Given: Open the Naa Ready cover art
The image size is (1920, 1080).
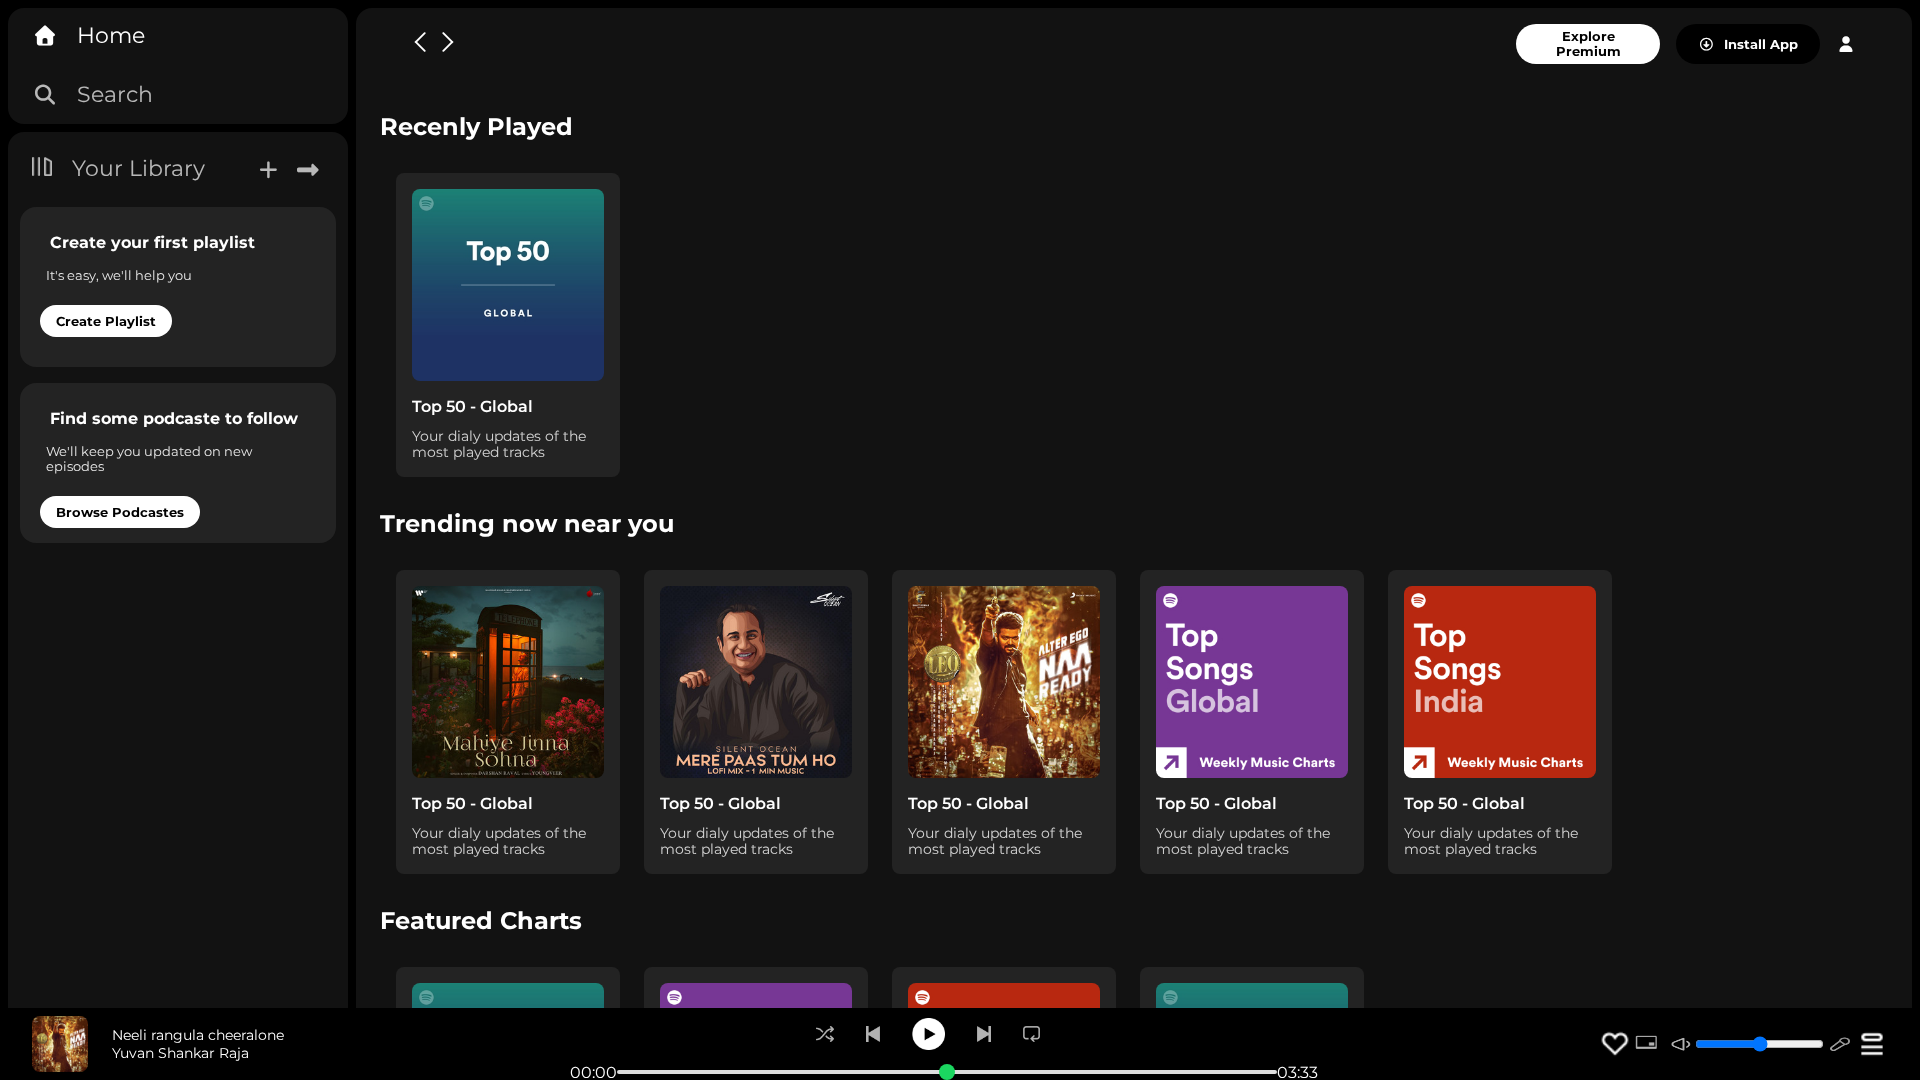Looking at the screenshot, I should click(1004, 682).
